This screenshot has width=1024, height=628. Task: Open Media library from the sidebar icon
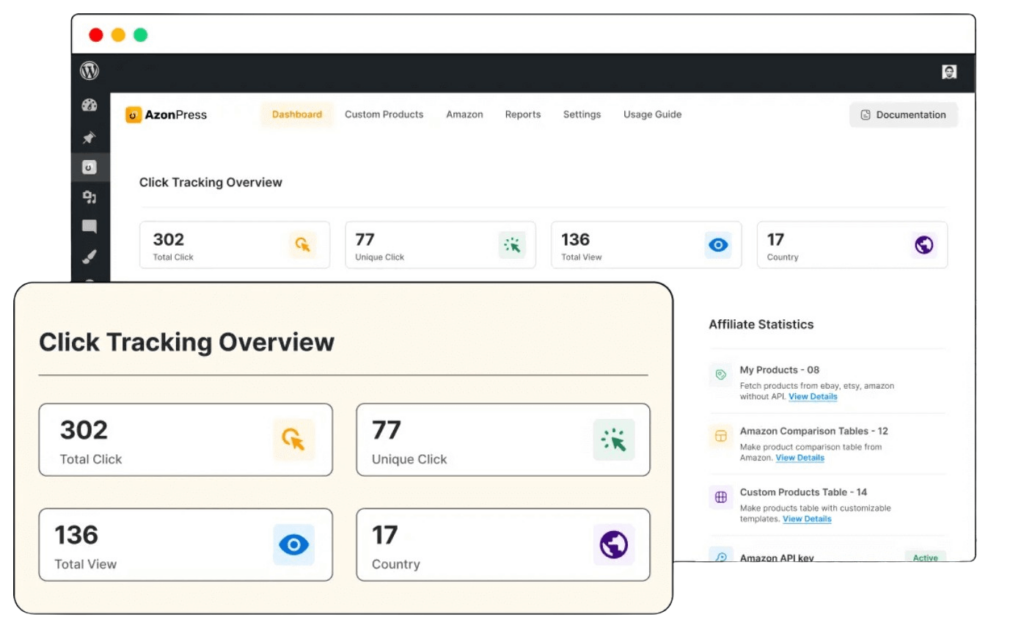point(90,198)
